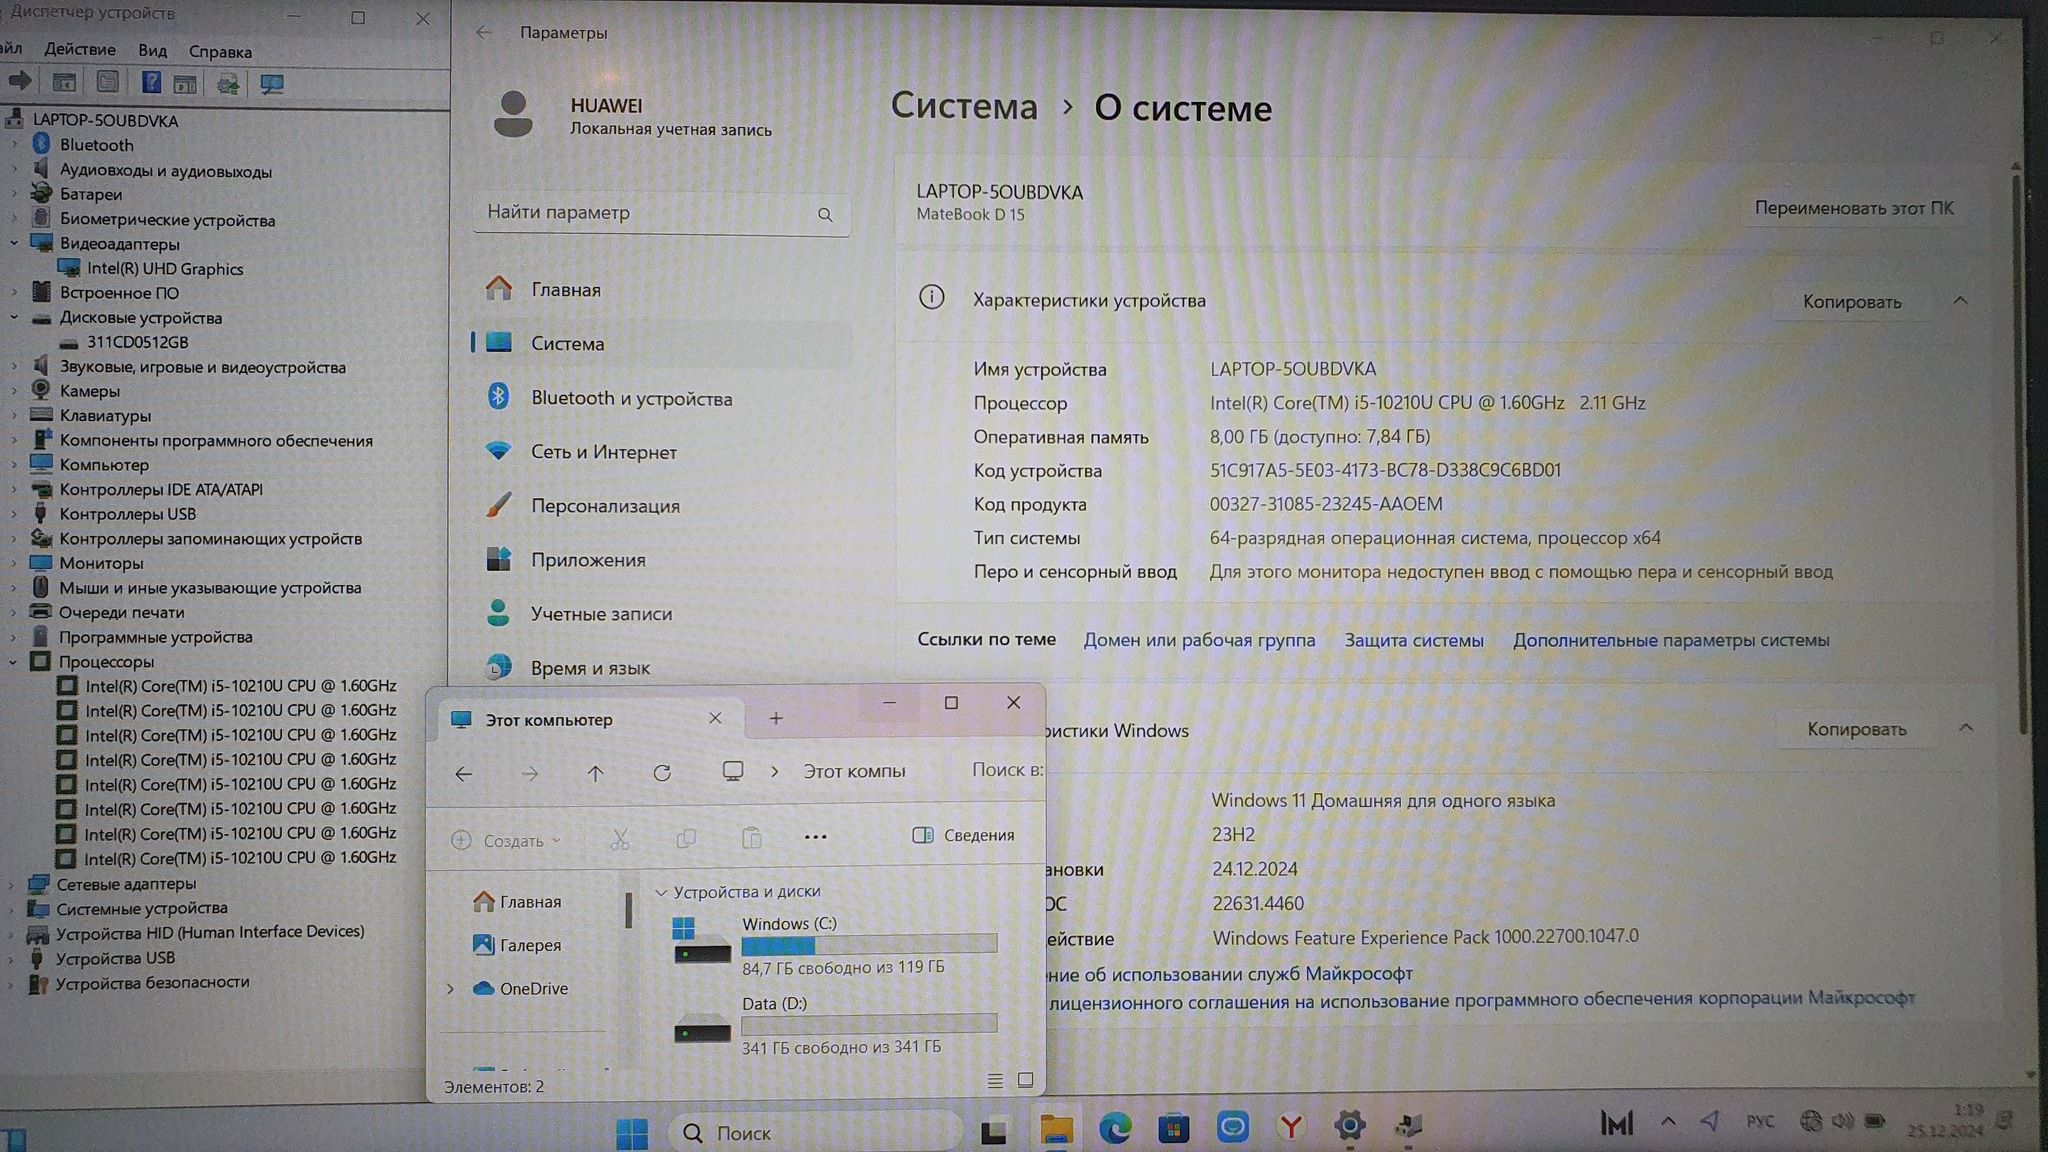The image size is (2048, 1152).
Task: Toggle the Сведения details pane button
Action: point(964,835)
